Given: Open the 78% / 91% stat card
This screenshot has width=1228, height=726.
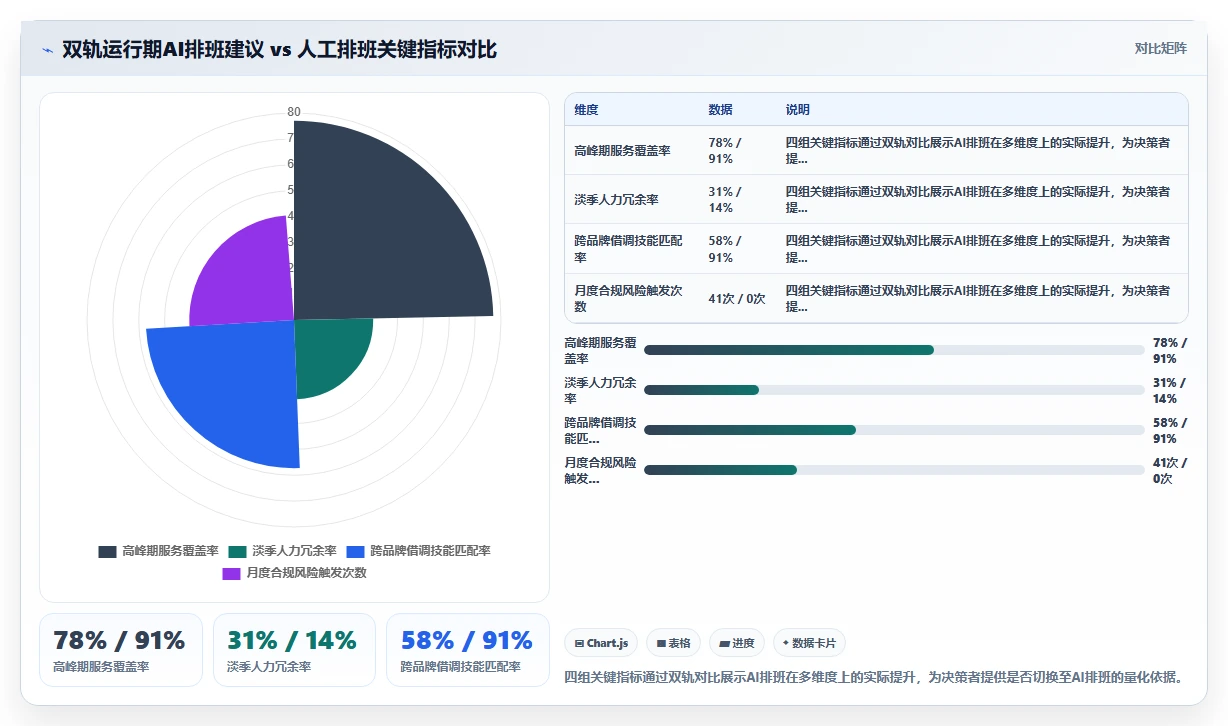Looking at the screenshot, I should pos(121,650).
